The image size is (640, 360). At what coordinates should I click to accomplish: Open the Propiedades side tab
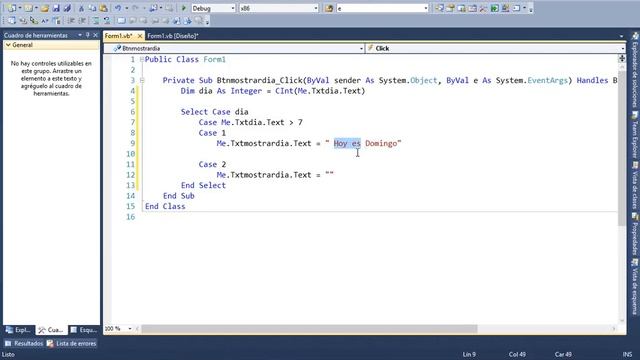click(635, 234)
